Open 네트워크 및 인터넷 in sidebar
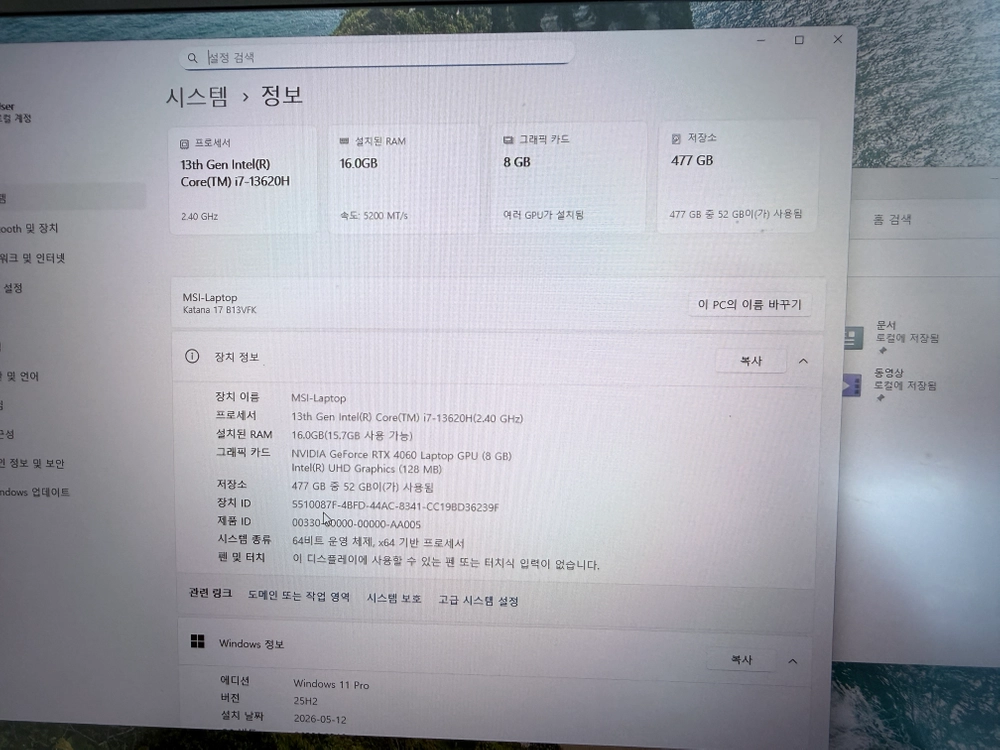 coord(32,258)
